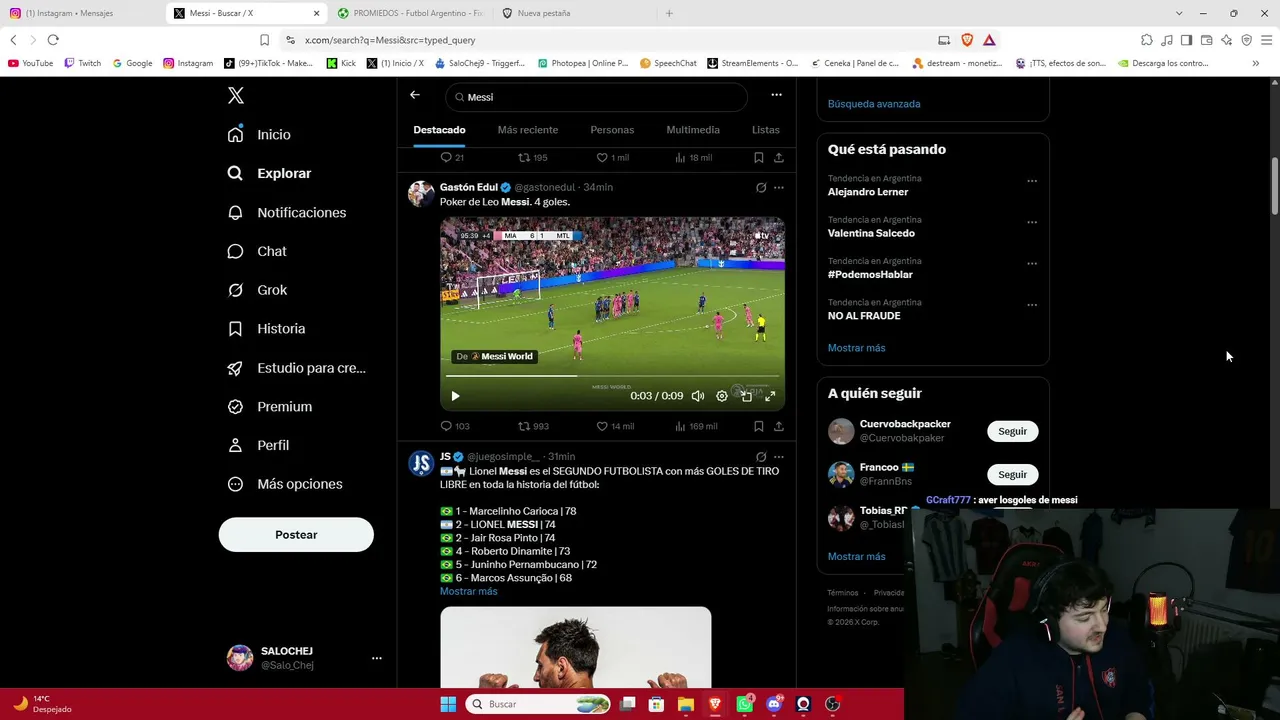Image resolution: width=1280 pixels, height=720 pixels.
Task: Open Brave Shields icon in the address bar
Action: point(967,40)
